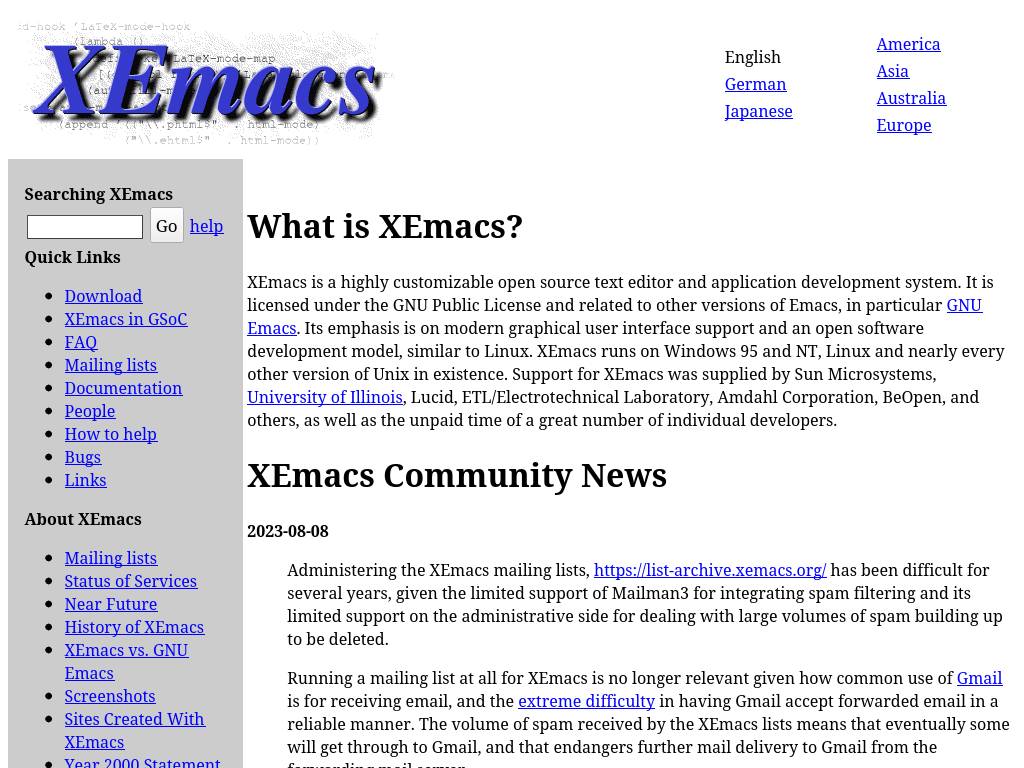
Task: Focus the Searching XEmacs text field
Action: pos(85,227)
